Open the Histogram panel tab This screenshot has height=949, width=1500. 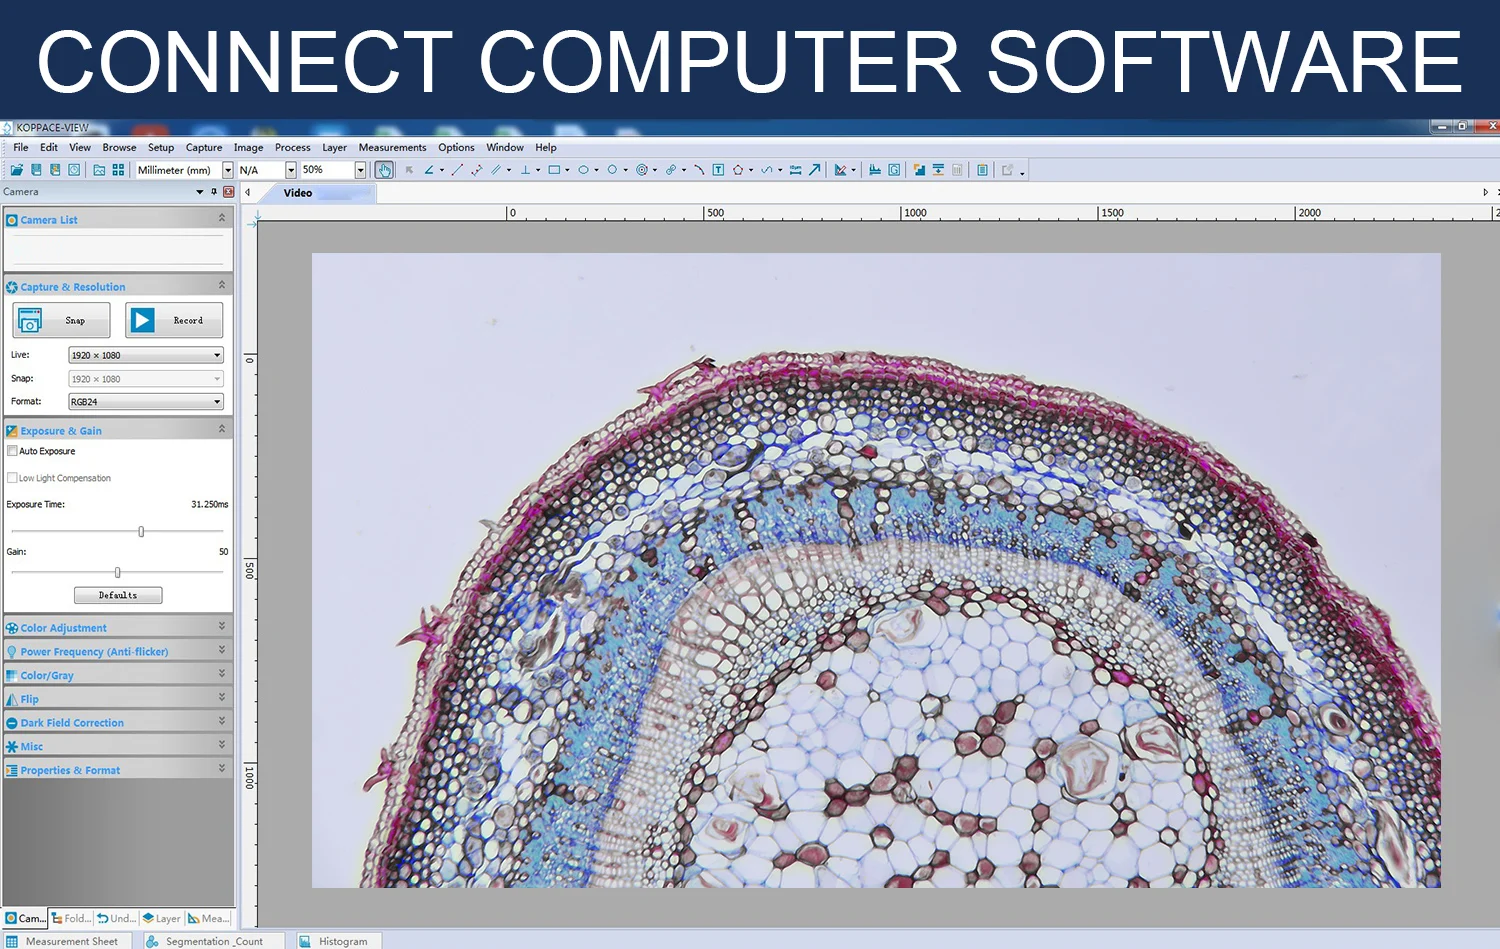[x=342, y=941]
